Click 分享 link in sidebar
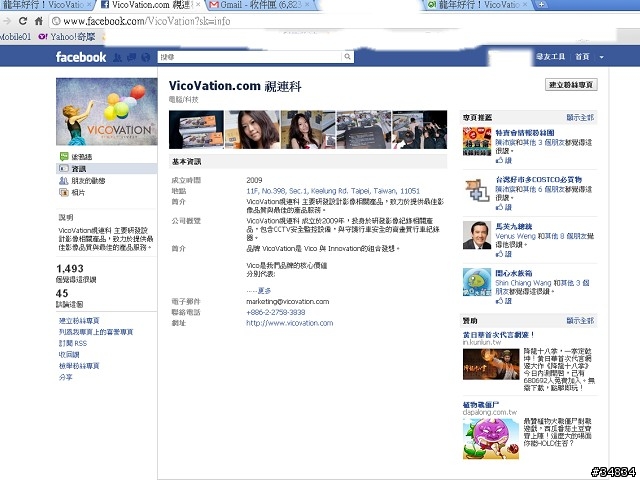Viewport: 640px width, 480px height. coord(65,377)
